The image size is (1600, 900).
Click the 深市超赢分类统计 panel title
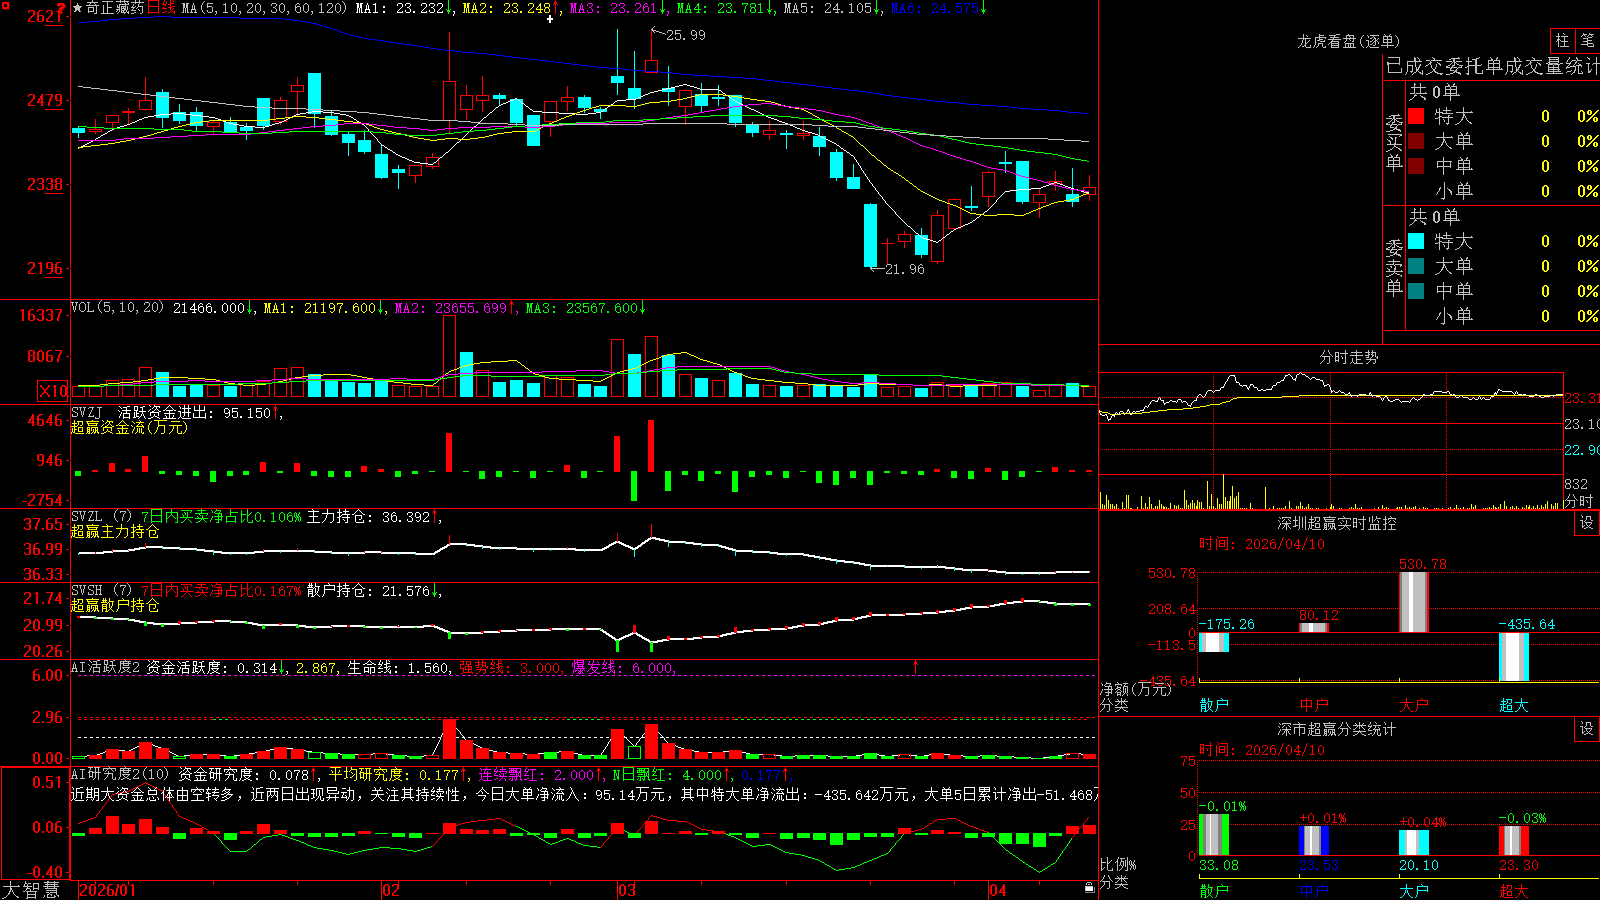coord(1337,729)
